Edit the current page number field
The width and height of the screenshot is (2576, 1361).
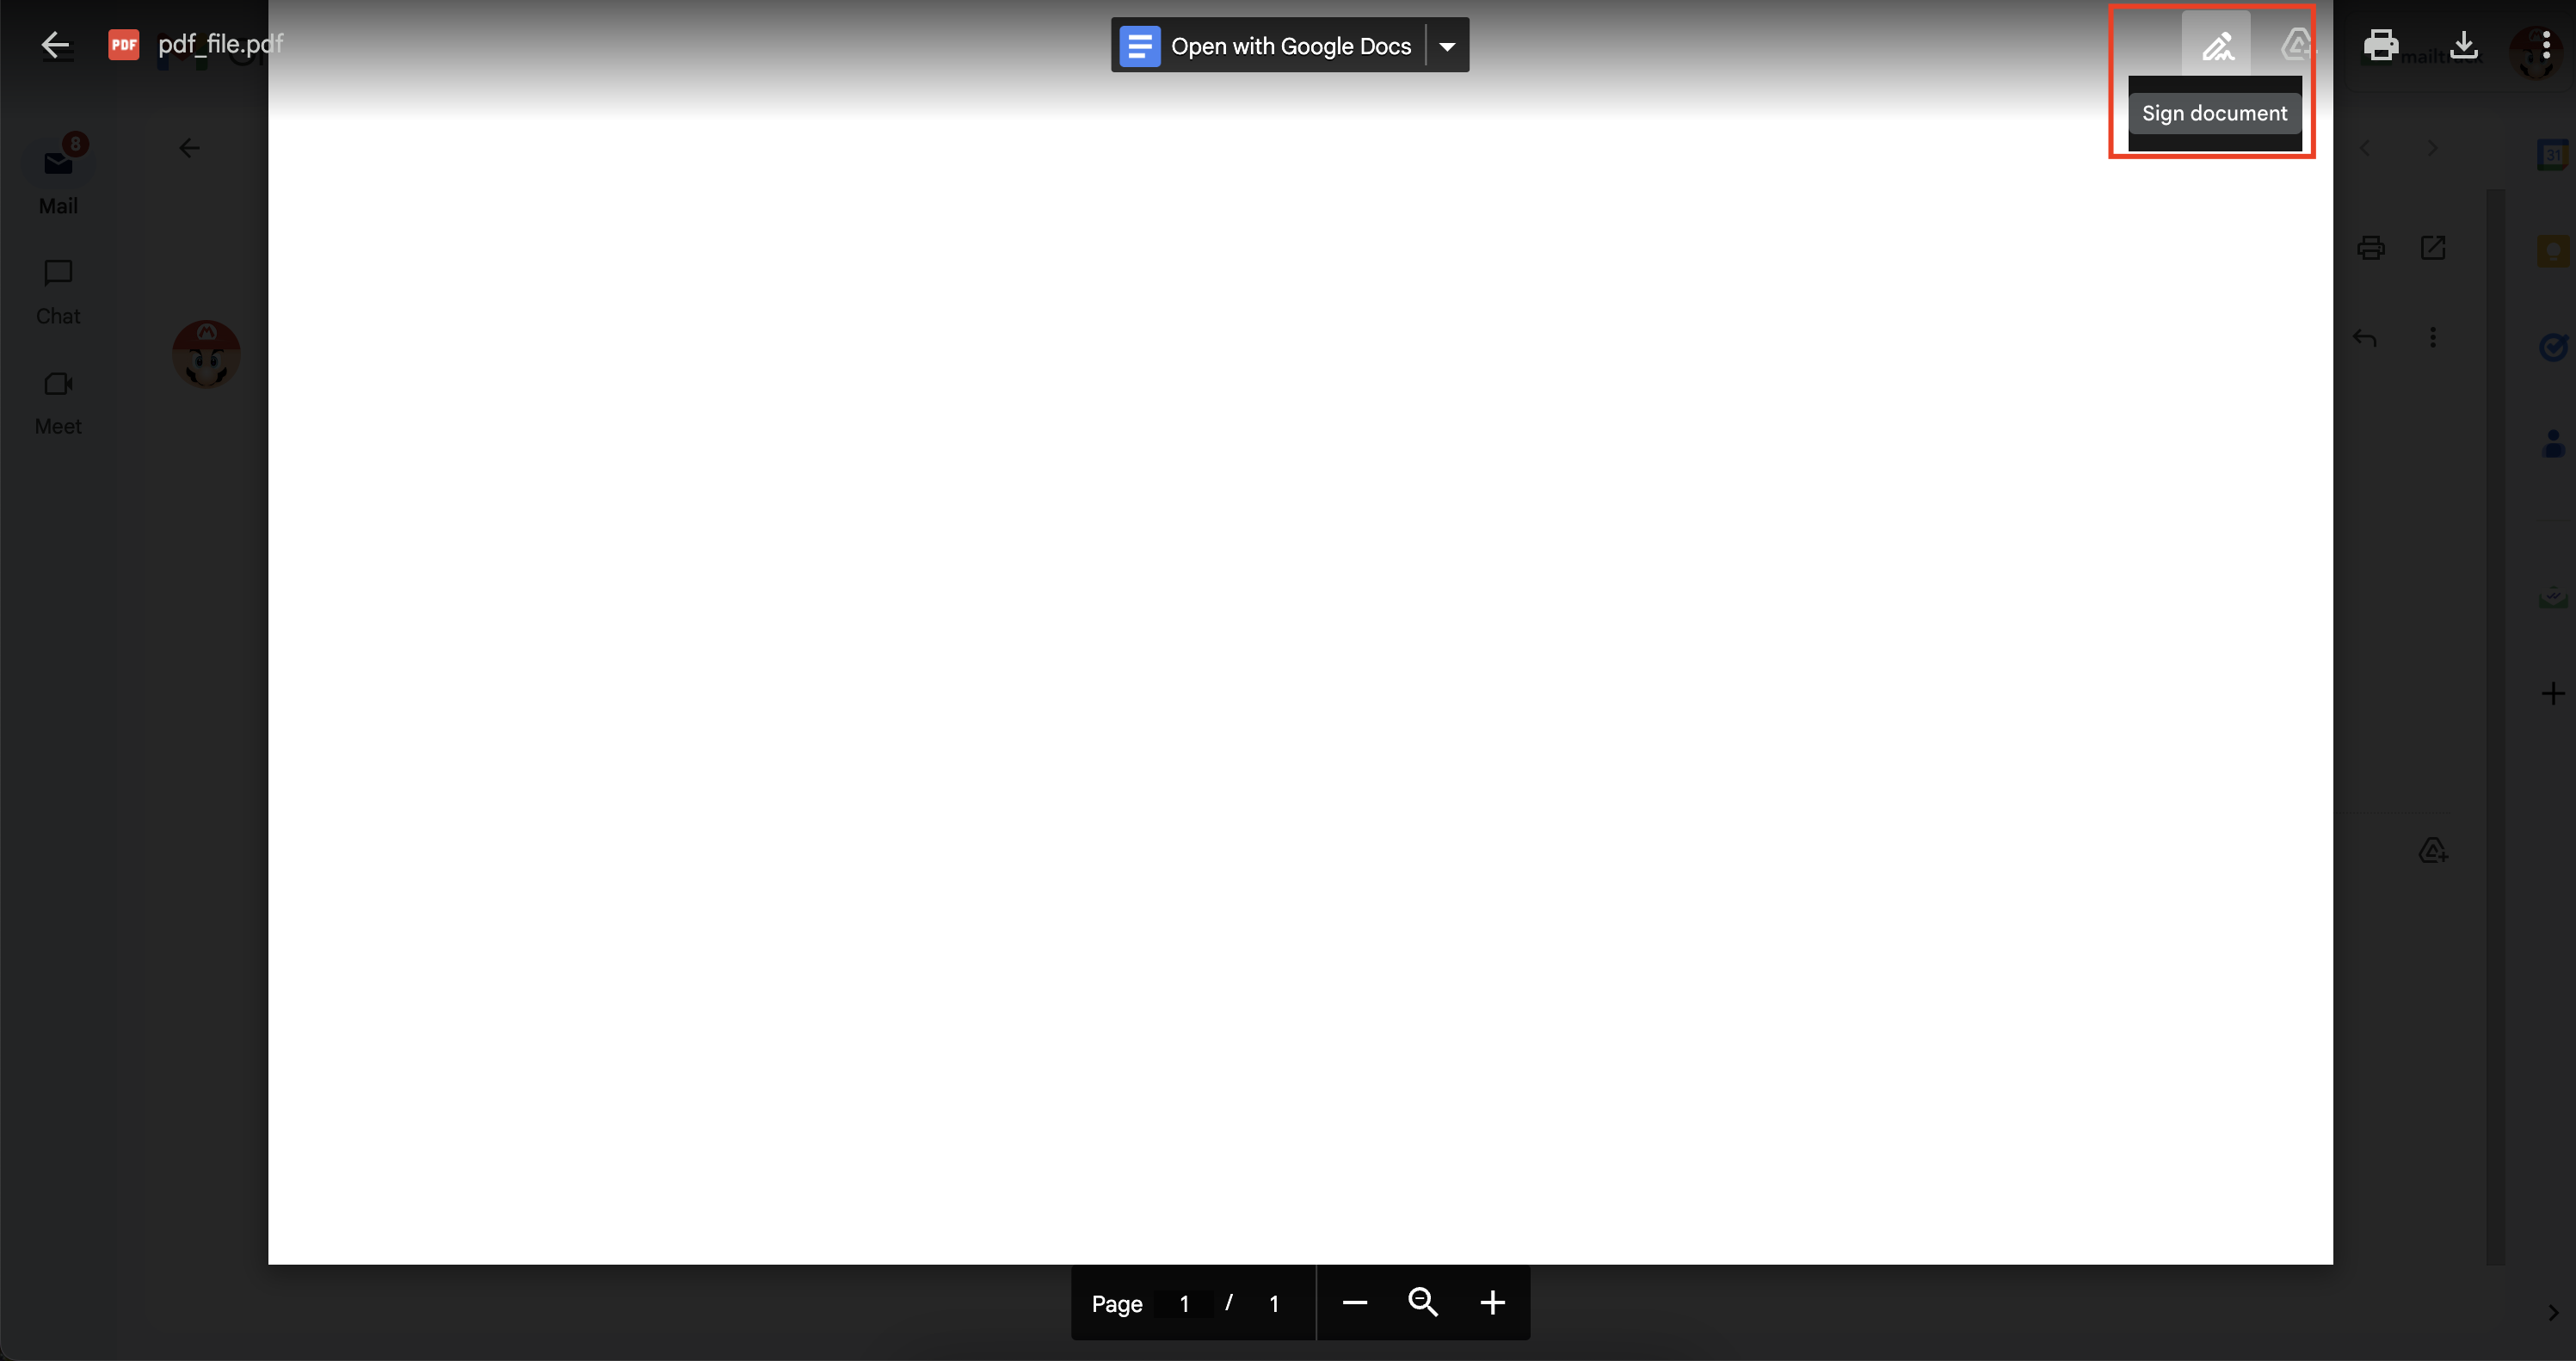[1184, 1303]
